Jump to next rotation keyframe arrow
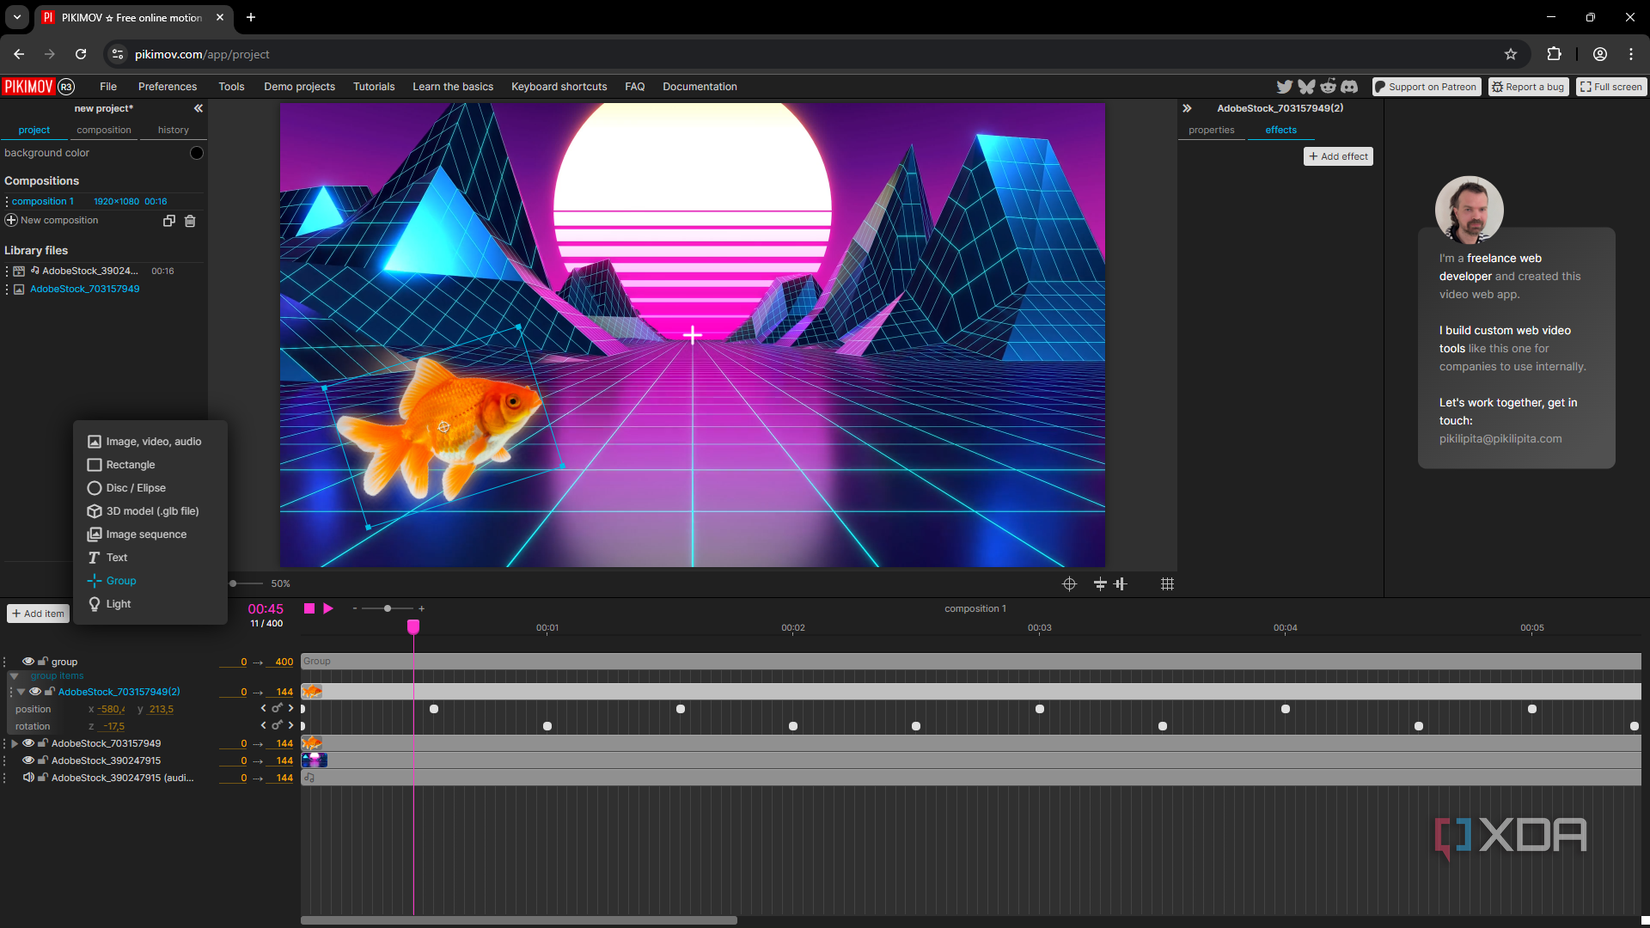The width and height of the screenshot is (1650, 928). tap(291, 726)
